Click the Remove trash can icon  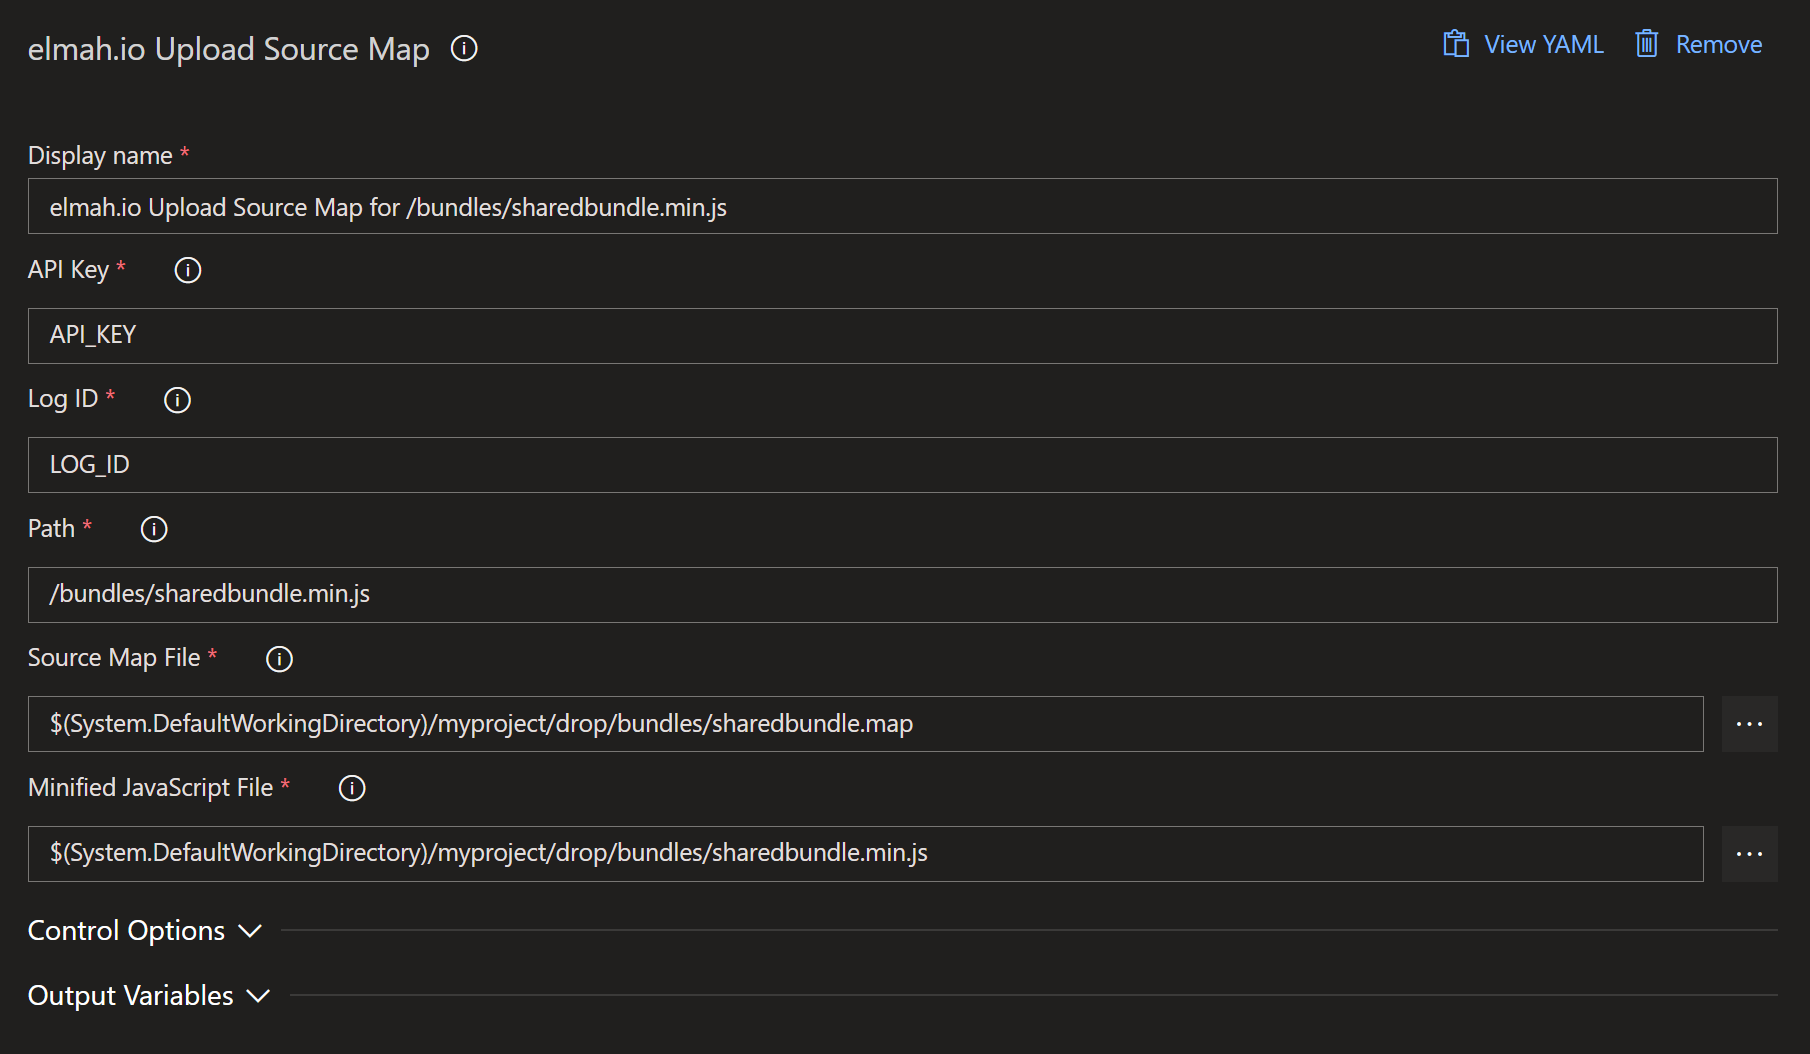[1647, 44]
